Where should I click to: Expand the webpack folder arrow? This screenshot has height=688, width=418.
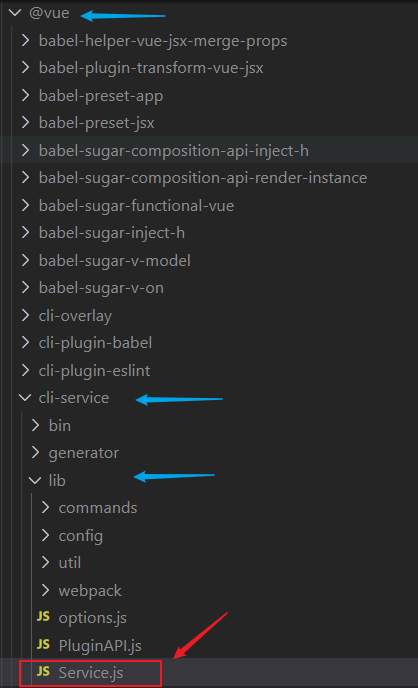pyautogui.click(x=45, y=590)
